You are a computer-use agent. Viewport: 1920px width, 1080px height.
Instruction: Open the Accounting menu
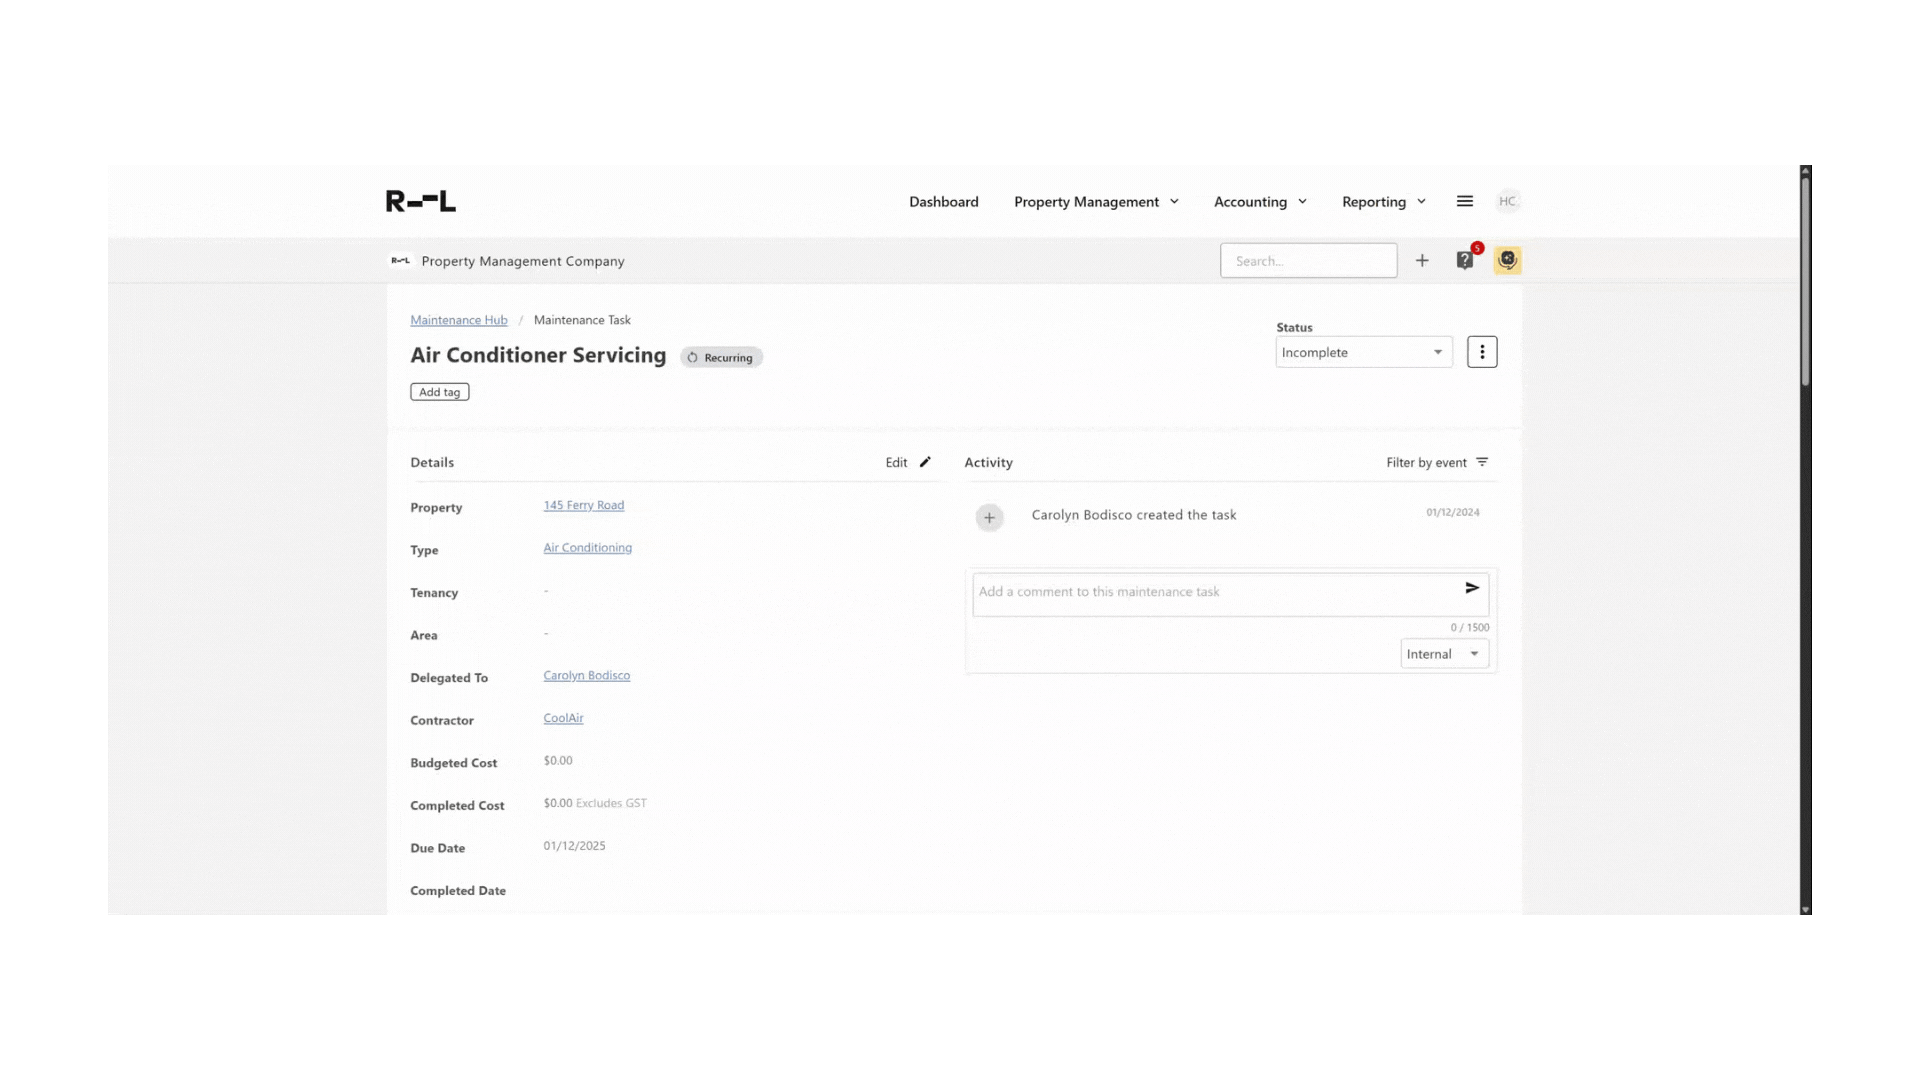[x=1260, y=201]
